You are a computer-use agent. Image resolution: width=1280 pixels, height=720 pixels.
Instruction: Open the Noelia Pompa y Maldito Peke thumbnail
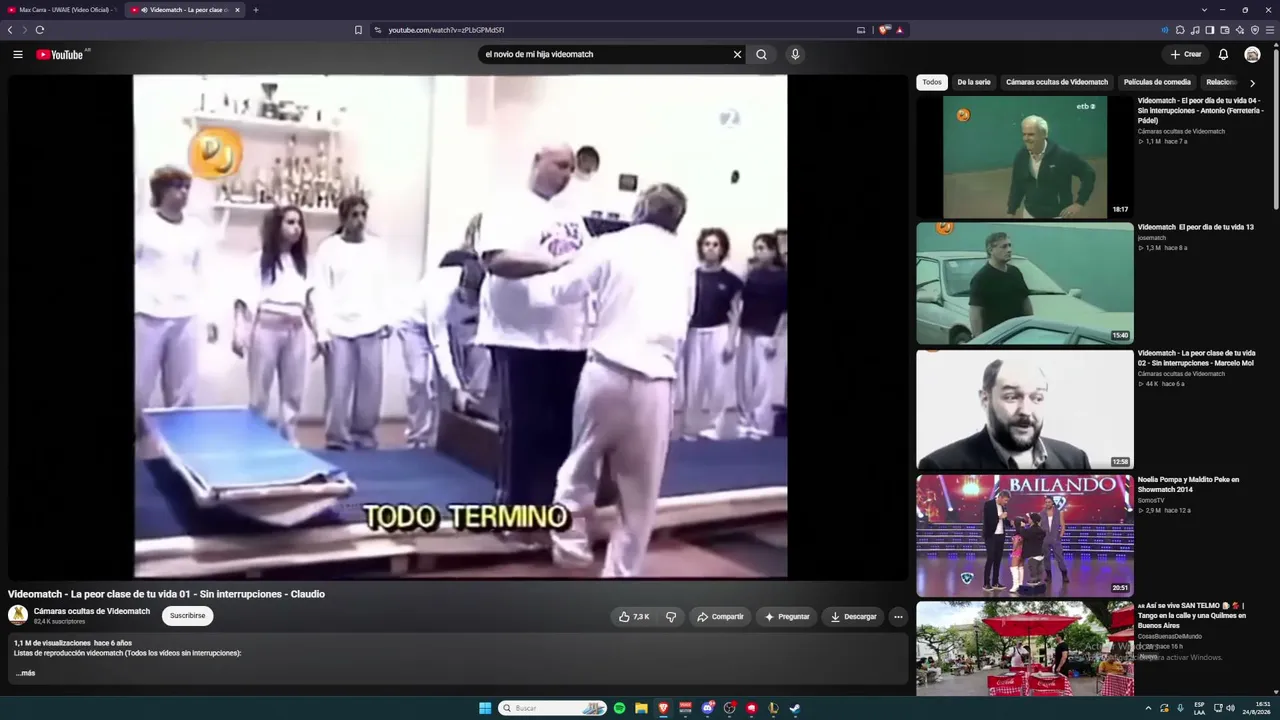pos(1025,536)
